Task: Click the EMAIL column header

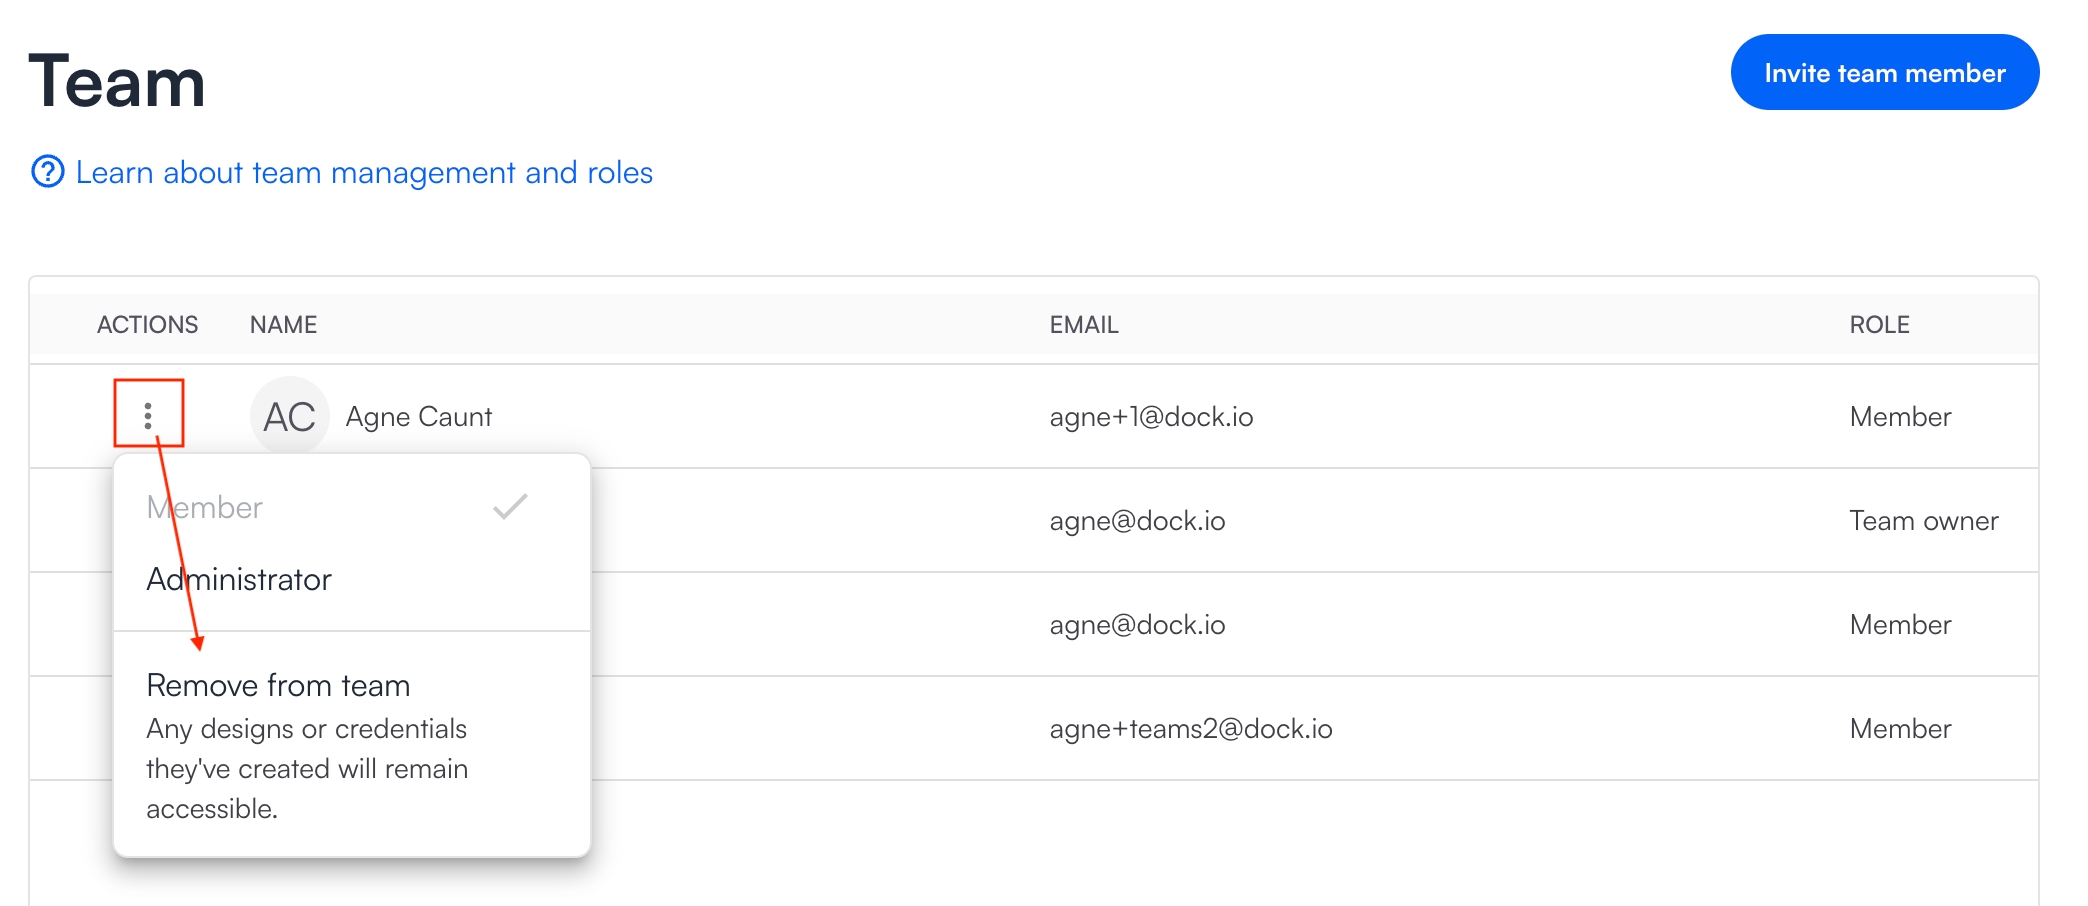Action: coord(1083,325)
